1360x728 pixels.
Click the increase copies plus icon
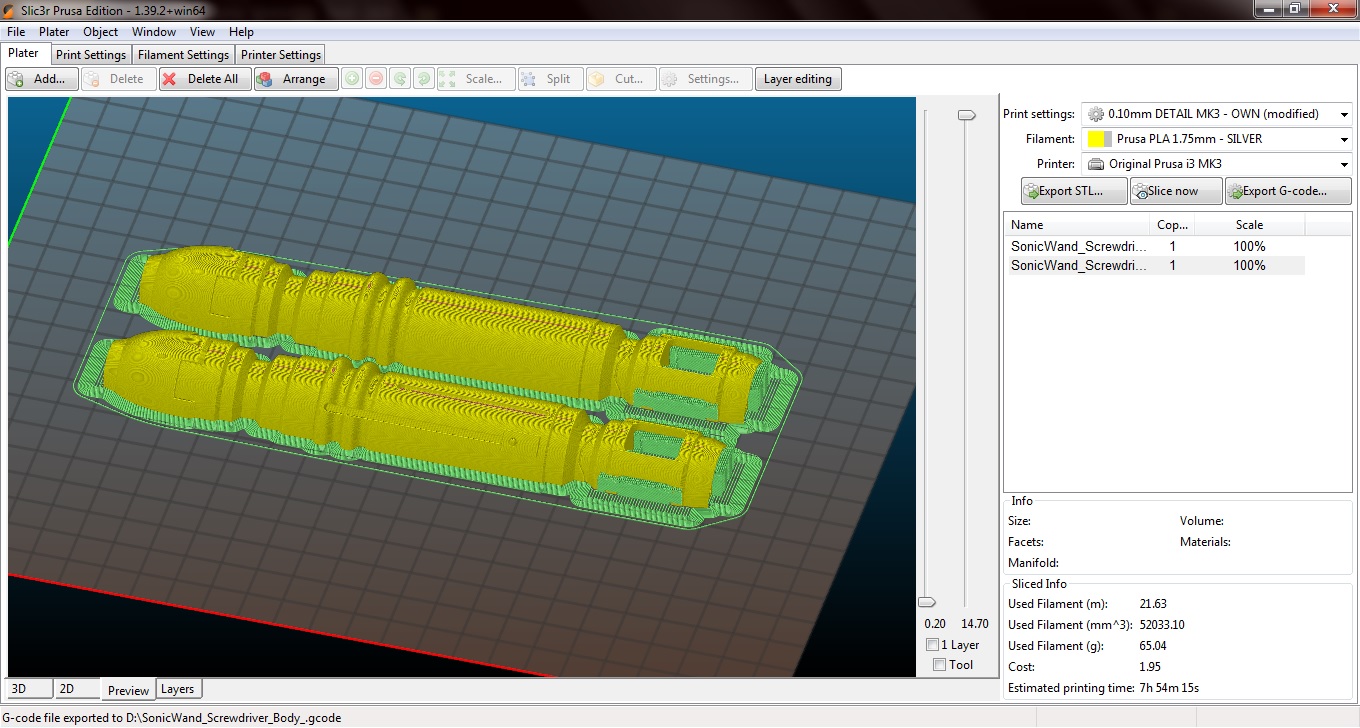click(352, 79)
